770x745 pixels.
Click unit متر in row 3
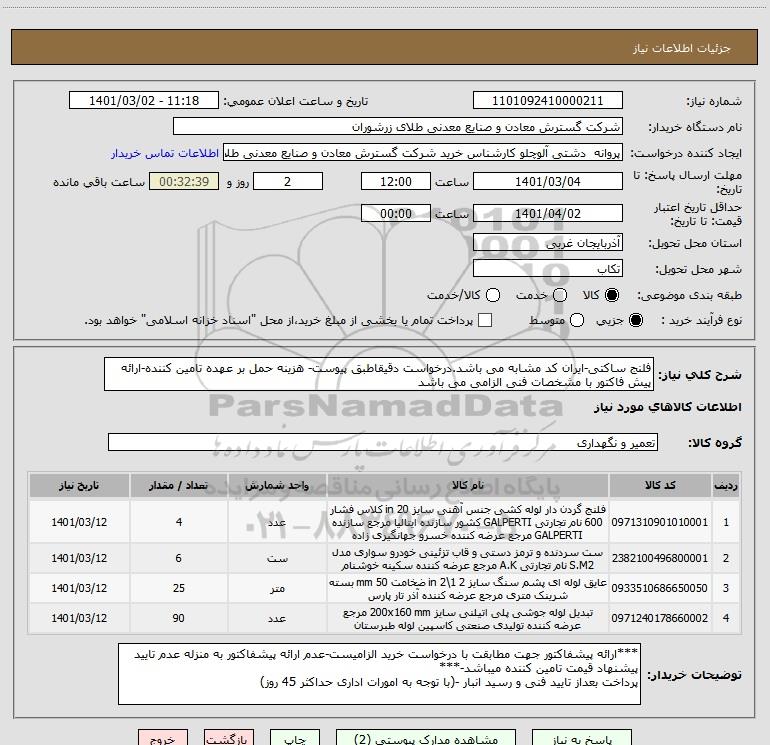[x=277, y=589]
